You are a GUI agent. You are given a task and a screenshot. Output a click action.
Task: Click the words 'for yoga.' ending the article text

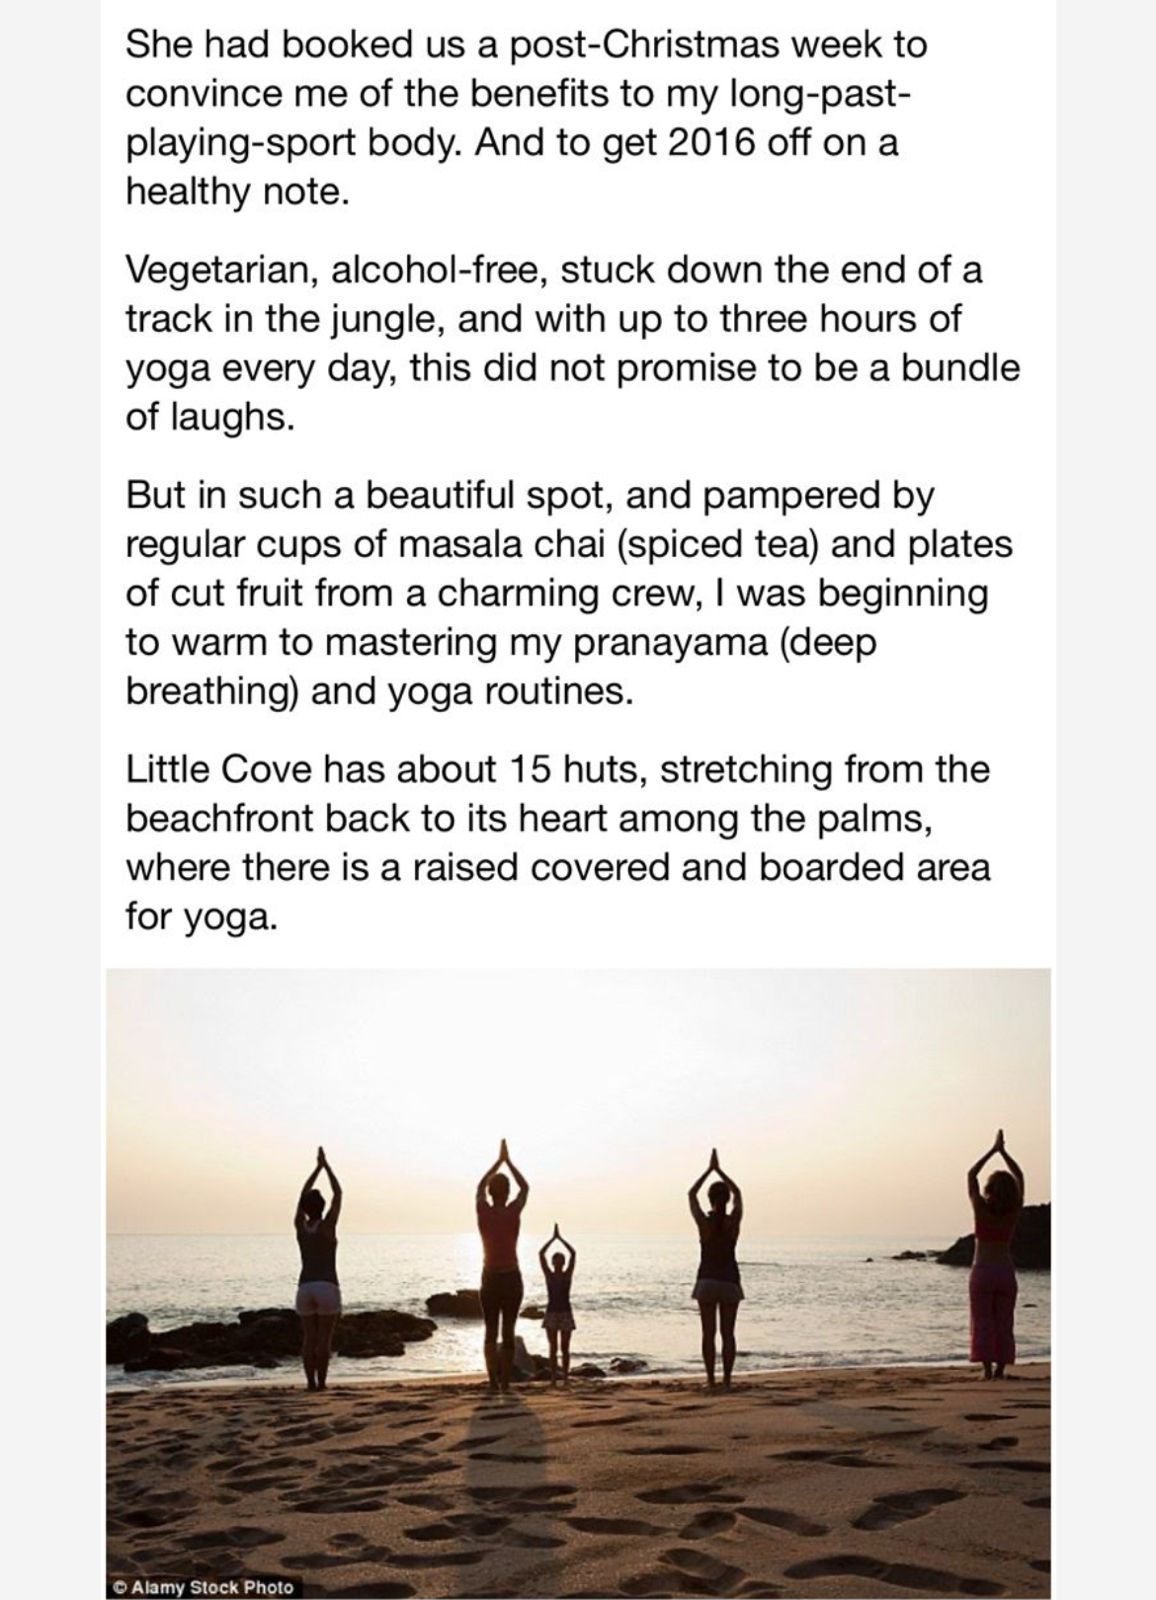(x=200, y=916)
